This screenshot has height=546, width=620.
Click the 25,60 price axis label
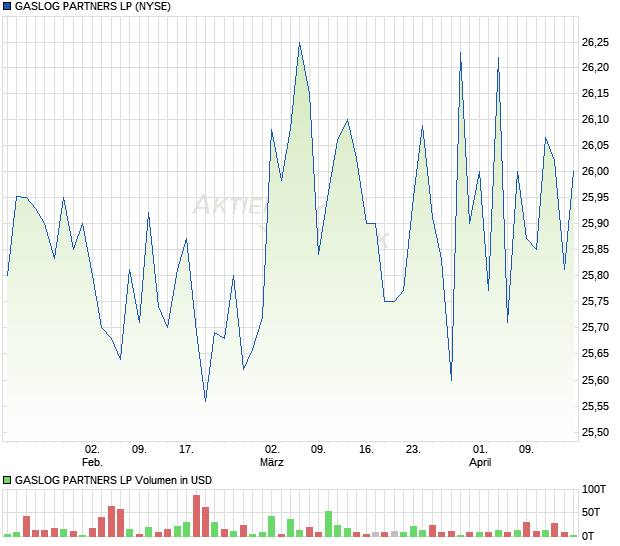pyautogui.click(x=595, y=380)
